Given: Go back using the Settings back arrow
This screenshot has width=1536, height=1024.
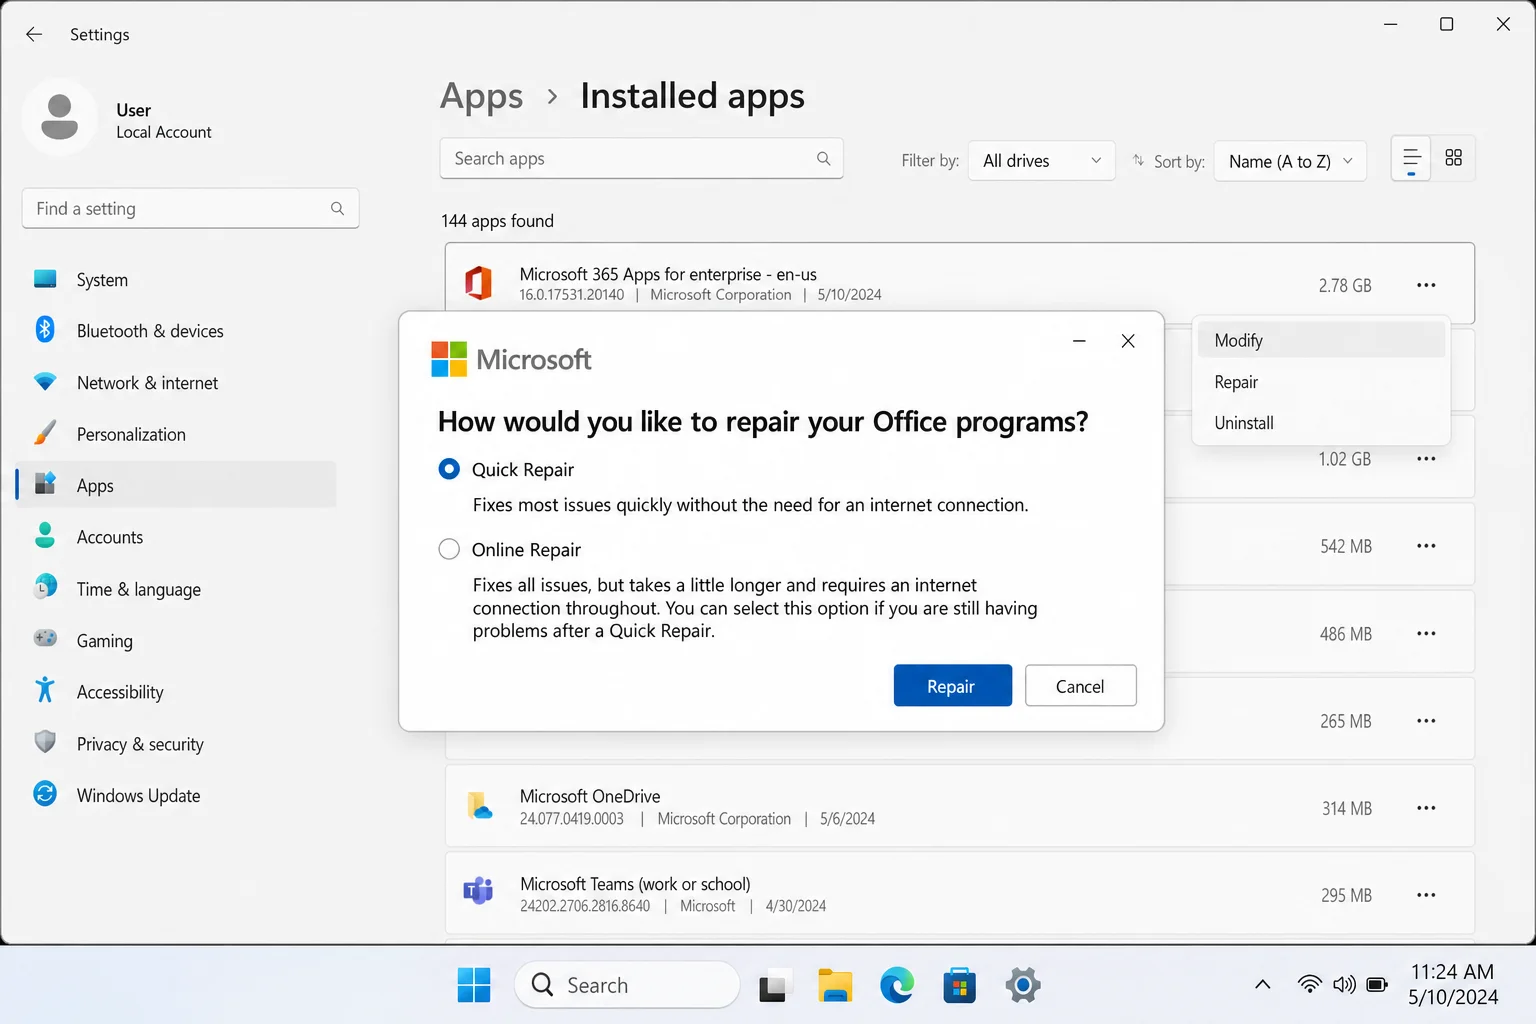Looking at the screenshot, I should [x=34, y=34].
